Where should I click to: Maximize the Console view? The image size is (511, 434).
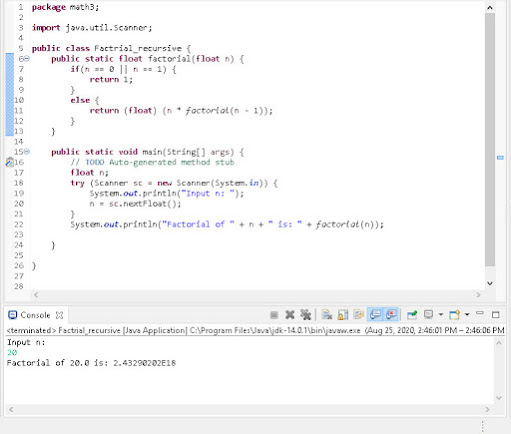496,315
